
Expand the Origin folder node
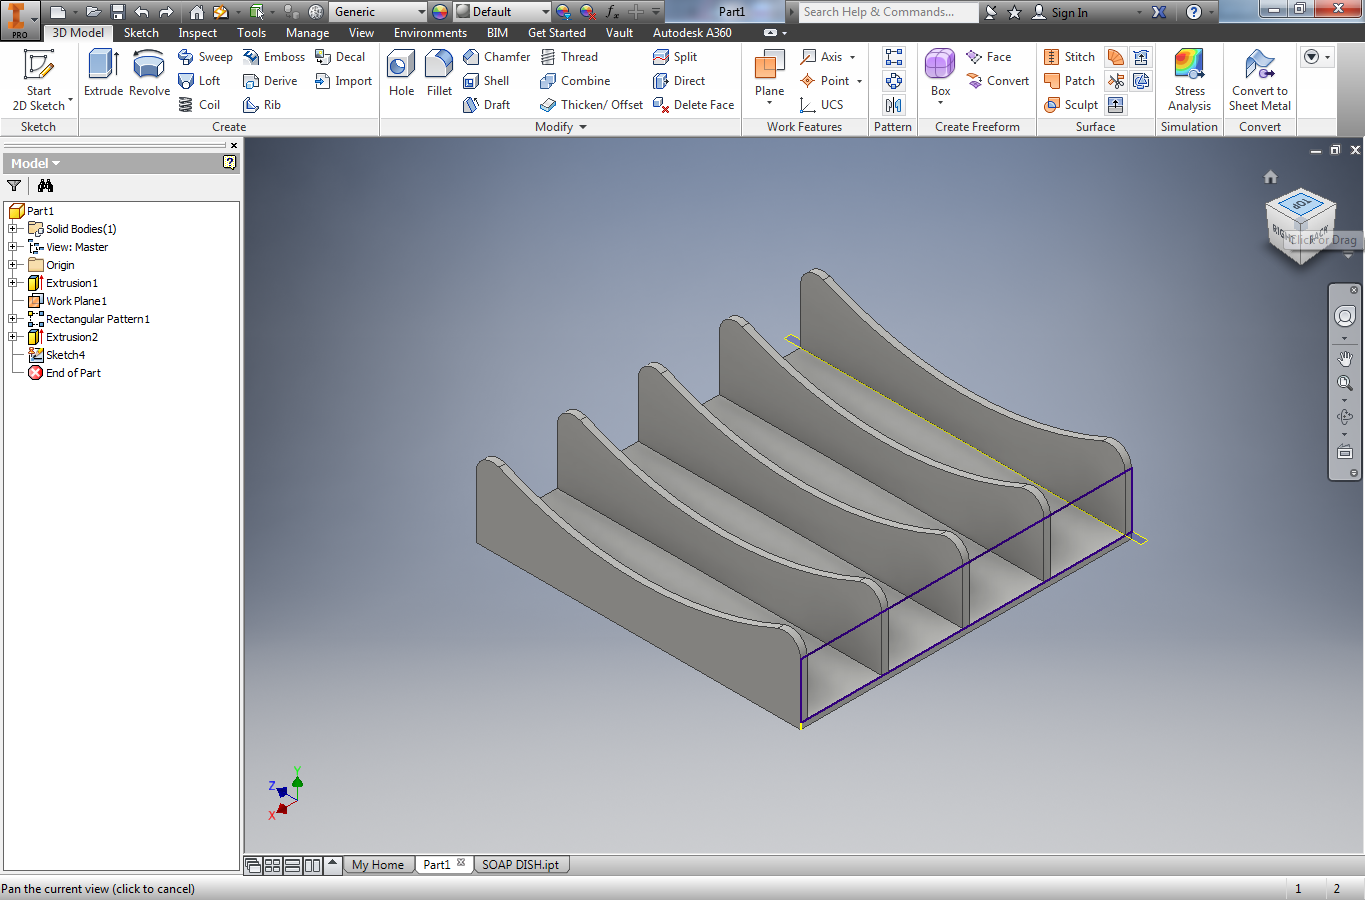[x=13, y=265]
